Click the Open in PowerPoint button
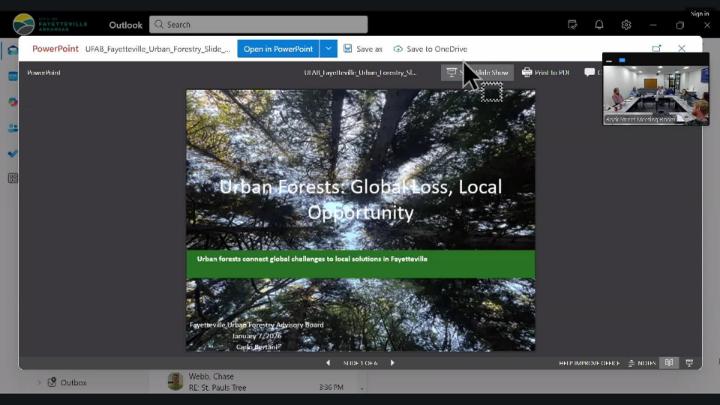This screenshot has width=720, height=405. pyautogui.click(x=278, y=48)
